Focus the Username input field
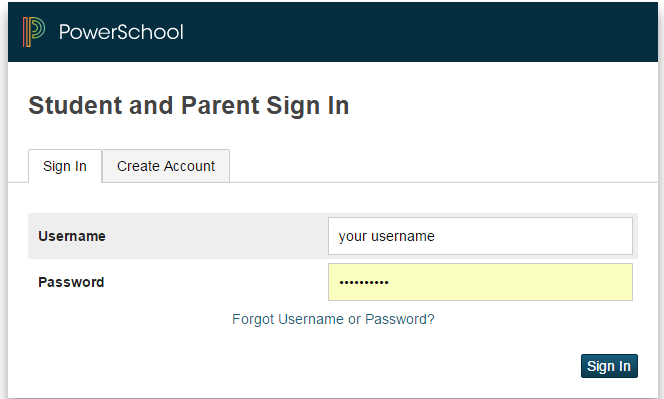The width and height of the screenshot is (664, 399). click(480, 236)
